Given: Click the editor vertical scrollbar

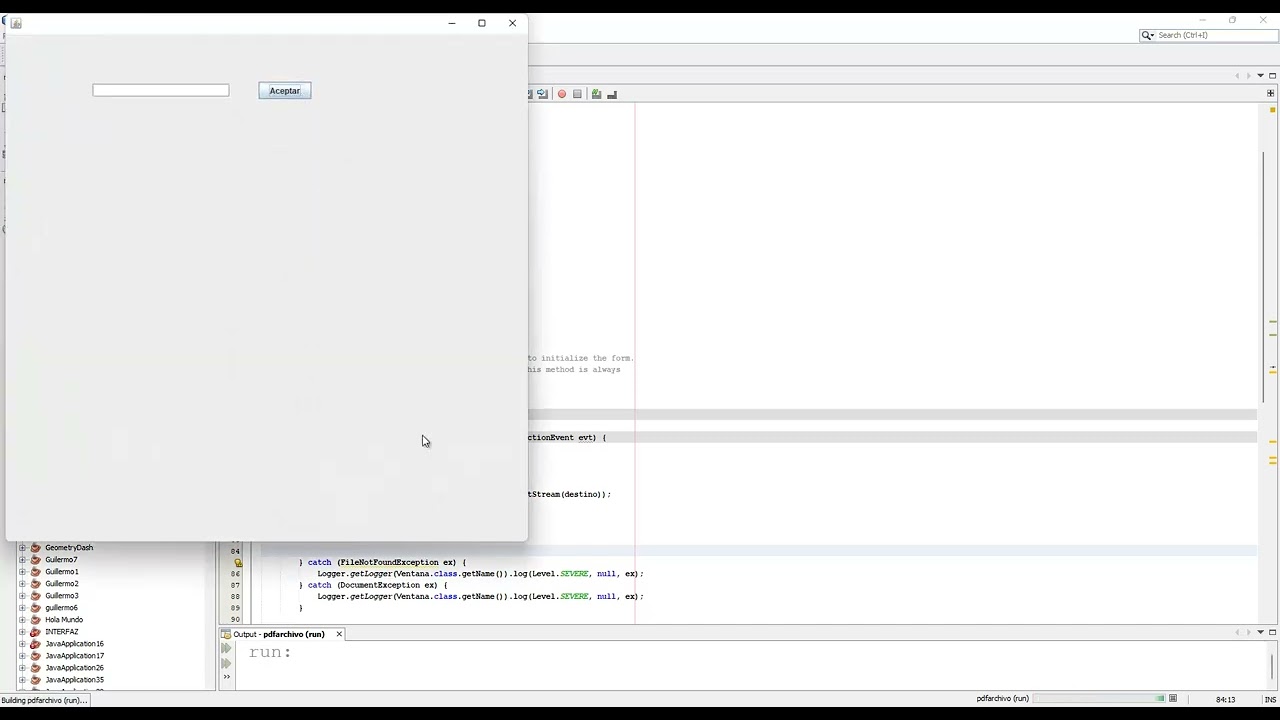Looking at the screenshot, I should point(1262,276).
